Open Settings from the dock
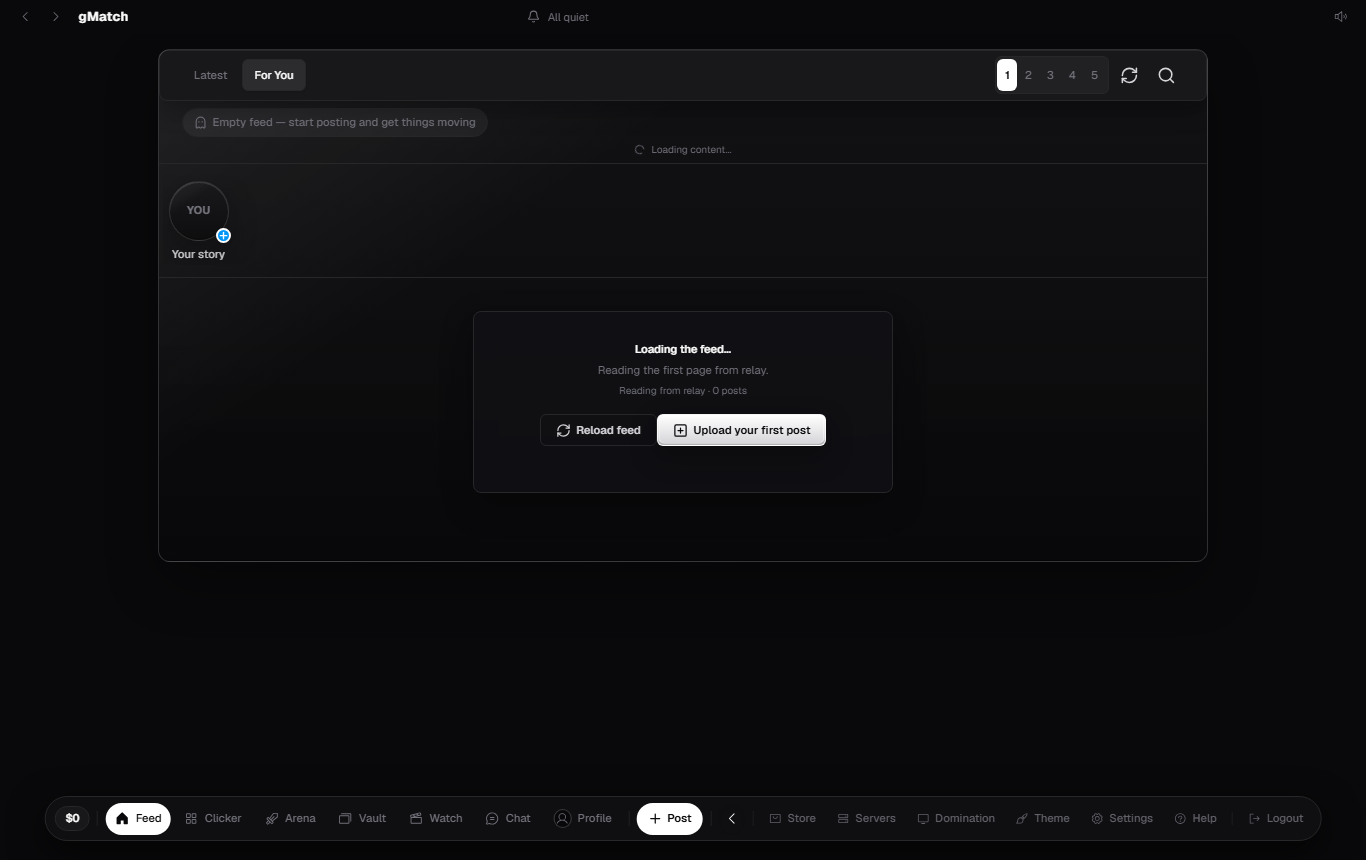The image size is (1366, 860). coord(1122,818)
